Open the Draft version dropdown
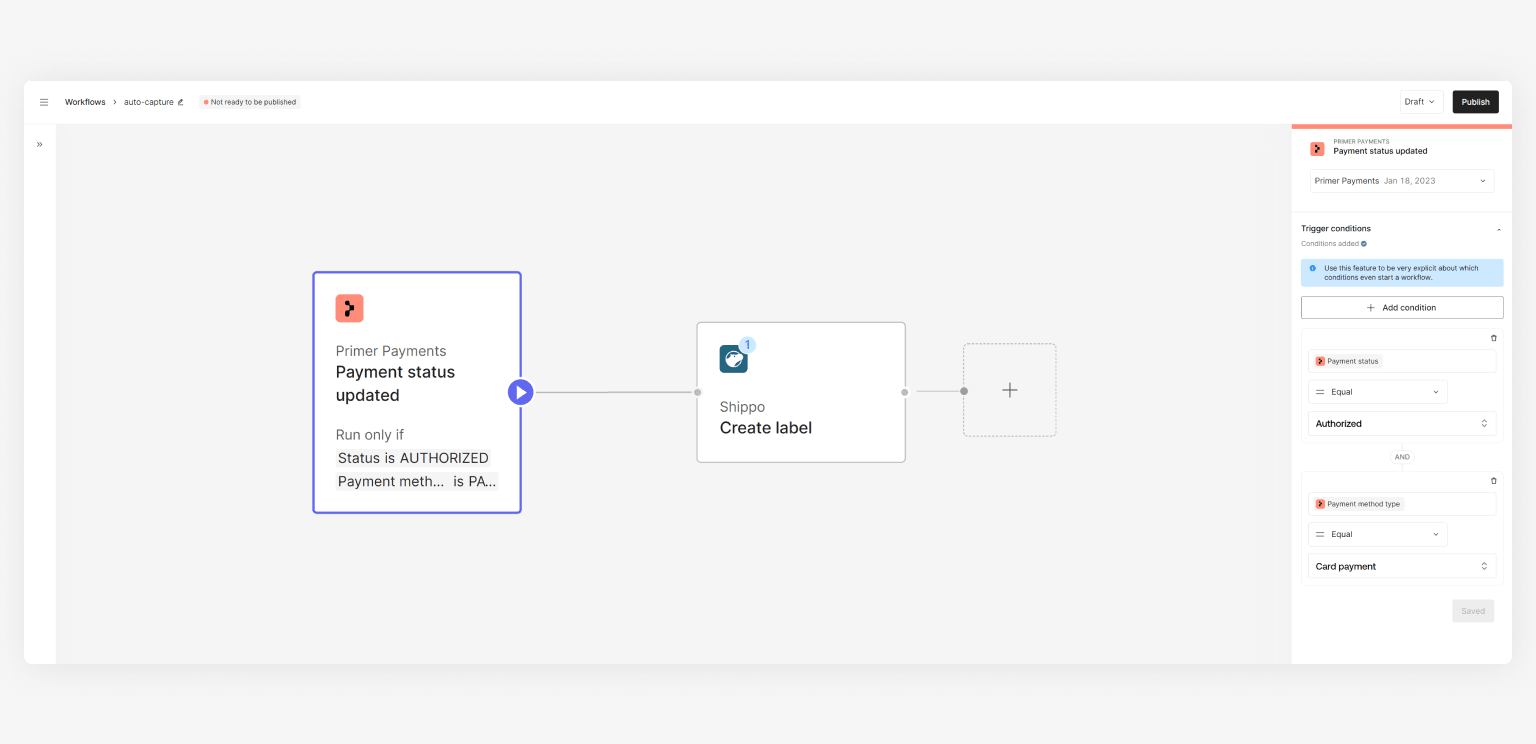This screenshot has width=1536, height=744. click(x=1421, y=102)
